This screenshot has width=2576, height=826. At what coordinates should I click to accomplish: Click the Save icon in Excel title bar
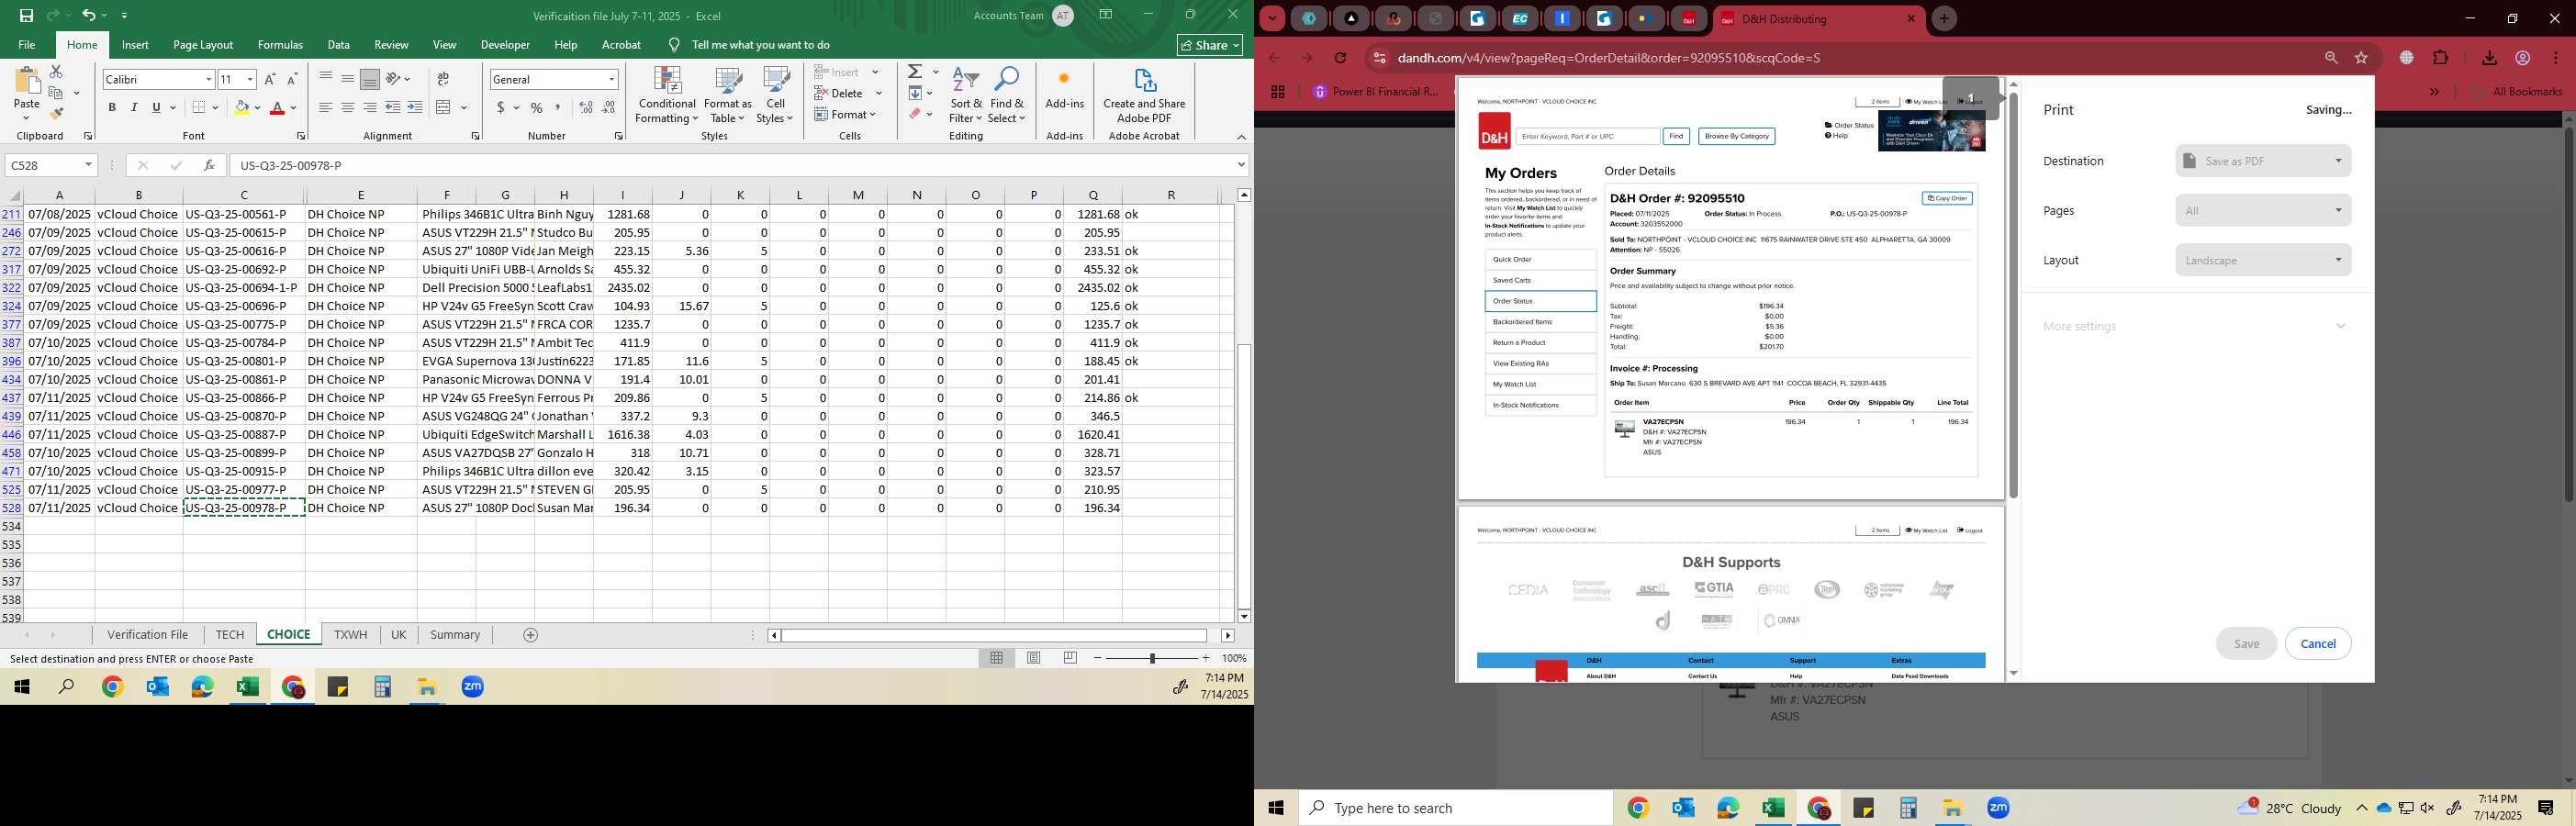coord(26,16)
